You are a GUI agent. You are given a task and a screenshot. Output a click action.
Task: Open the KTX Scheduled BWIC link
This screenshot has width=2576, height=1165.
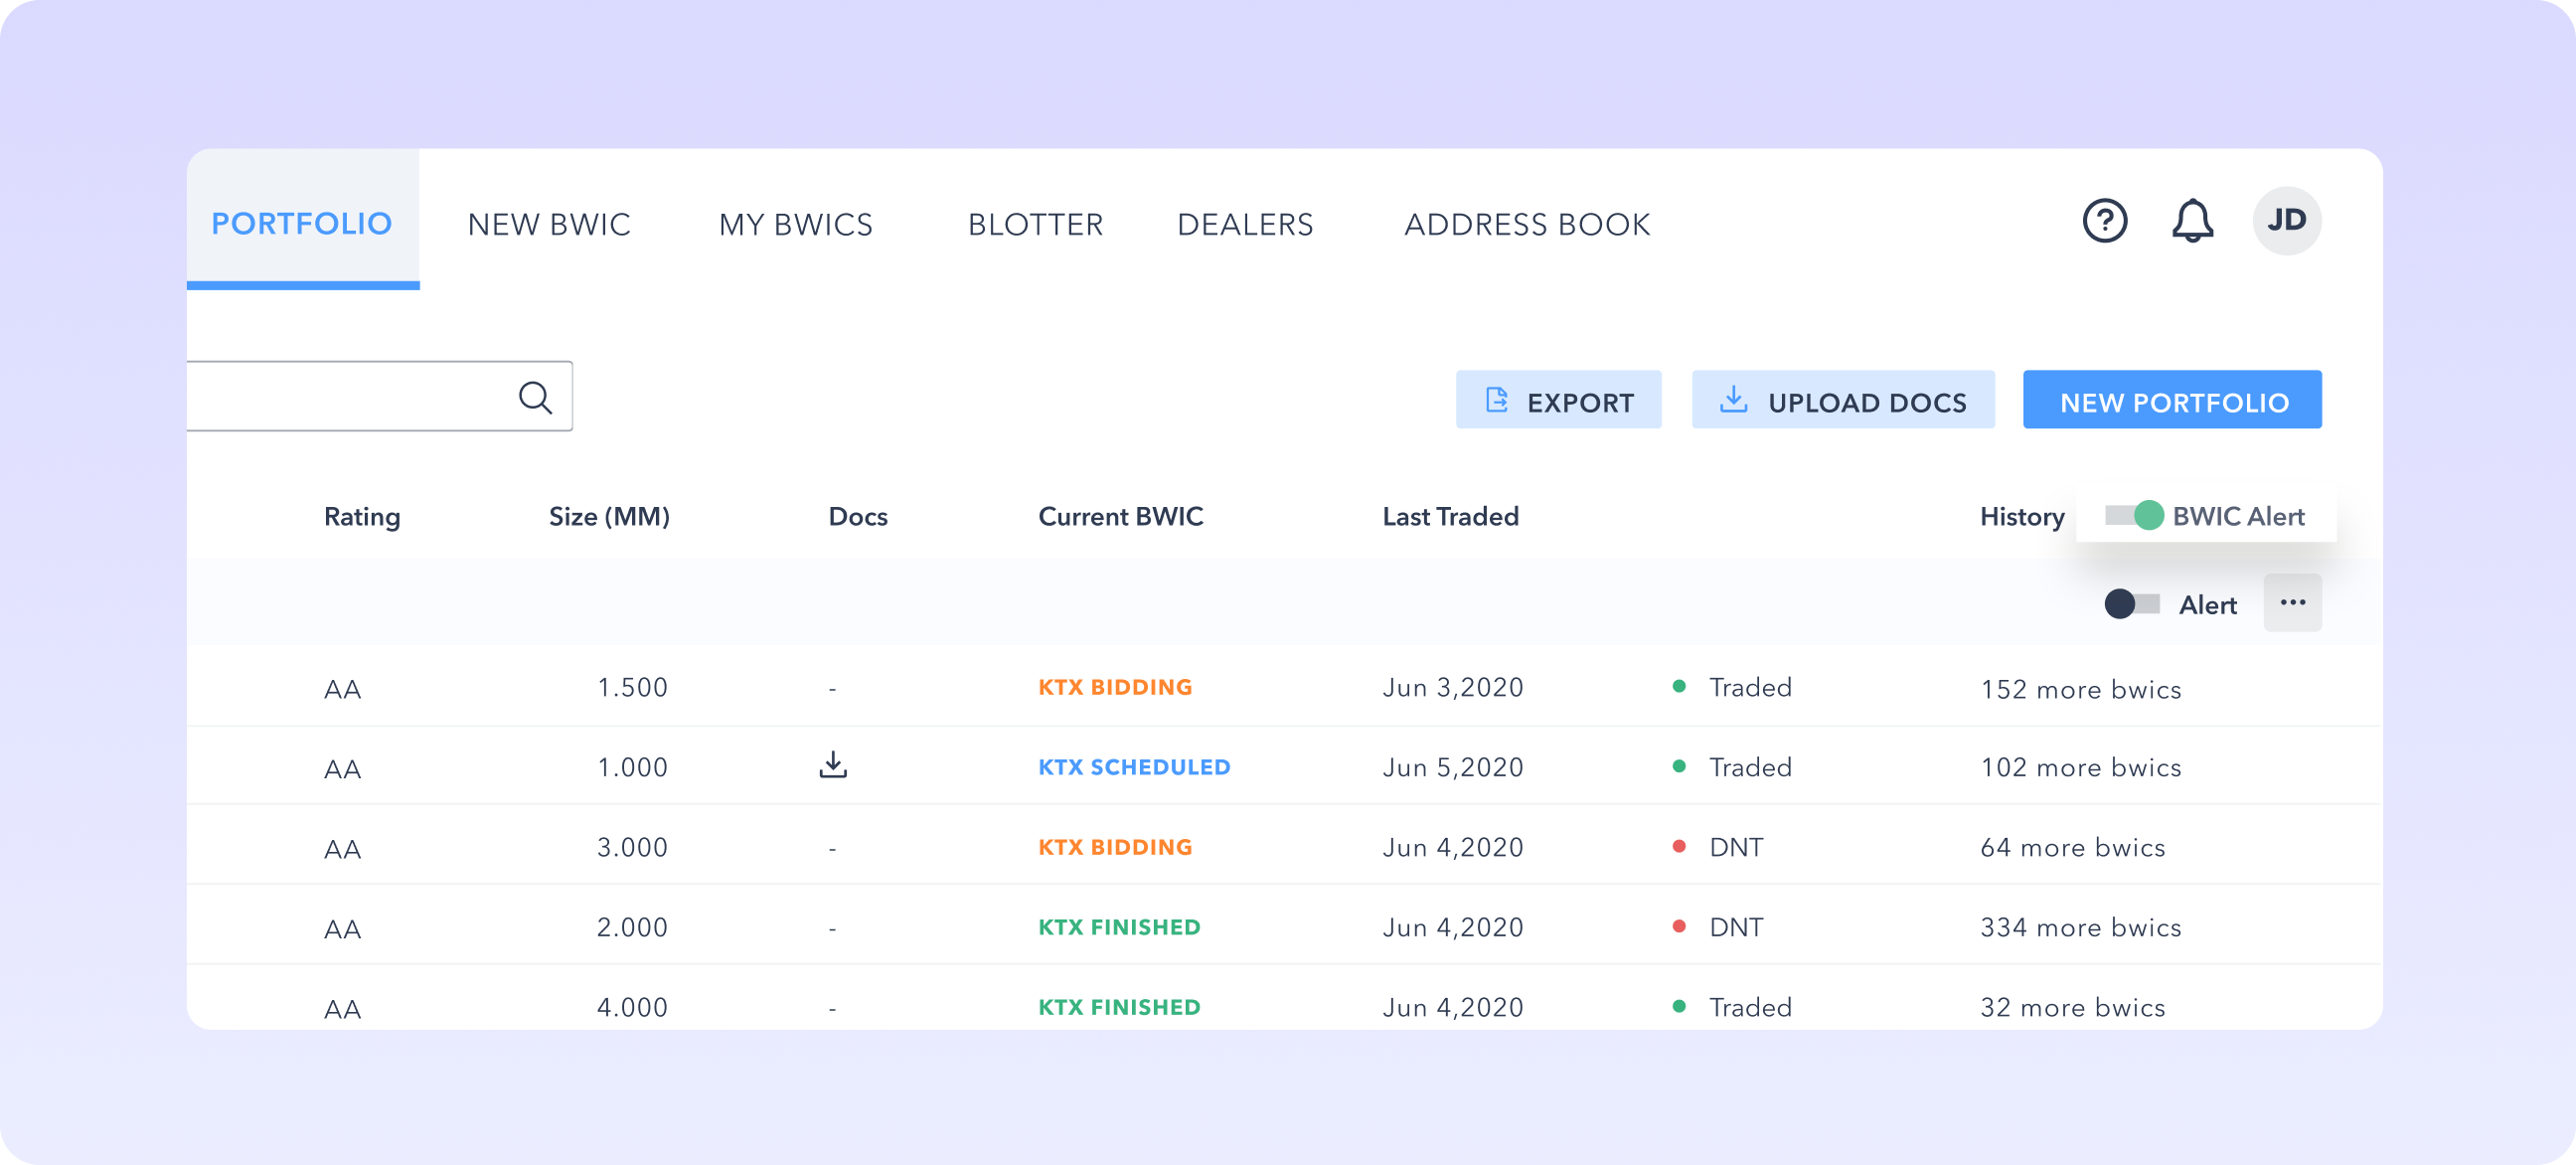(x=1134, y=767)
